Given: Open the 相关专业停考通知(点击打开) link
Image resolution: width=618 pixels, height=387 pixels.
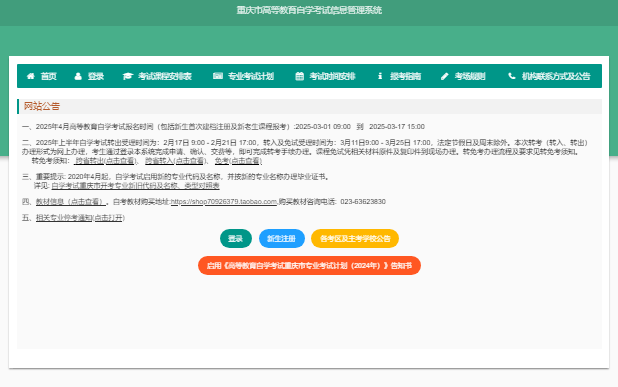Looking at the screenshot, I should [x=80, y=218].
